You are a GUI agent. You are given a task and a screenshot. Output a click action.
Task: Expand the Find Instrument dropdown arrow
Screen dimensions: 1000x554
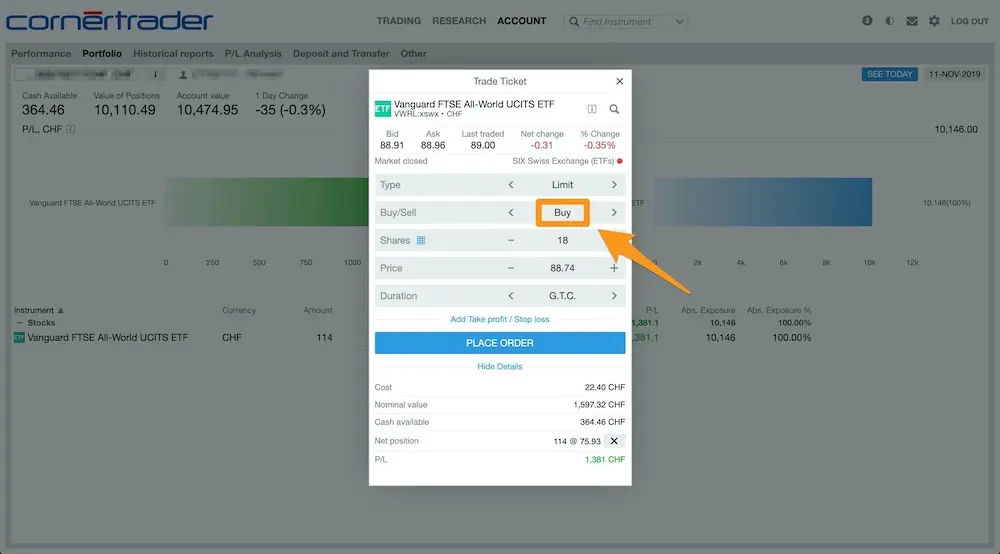tap(680, 22)
